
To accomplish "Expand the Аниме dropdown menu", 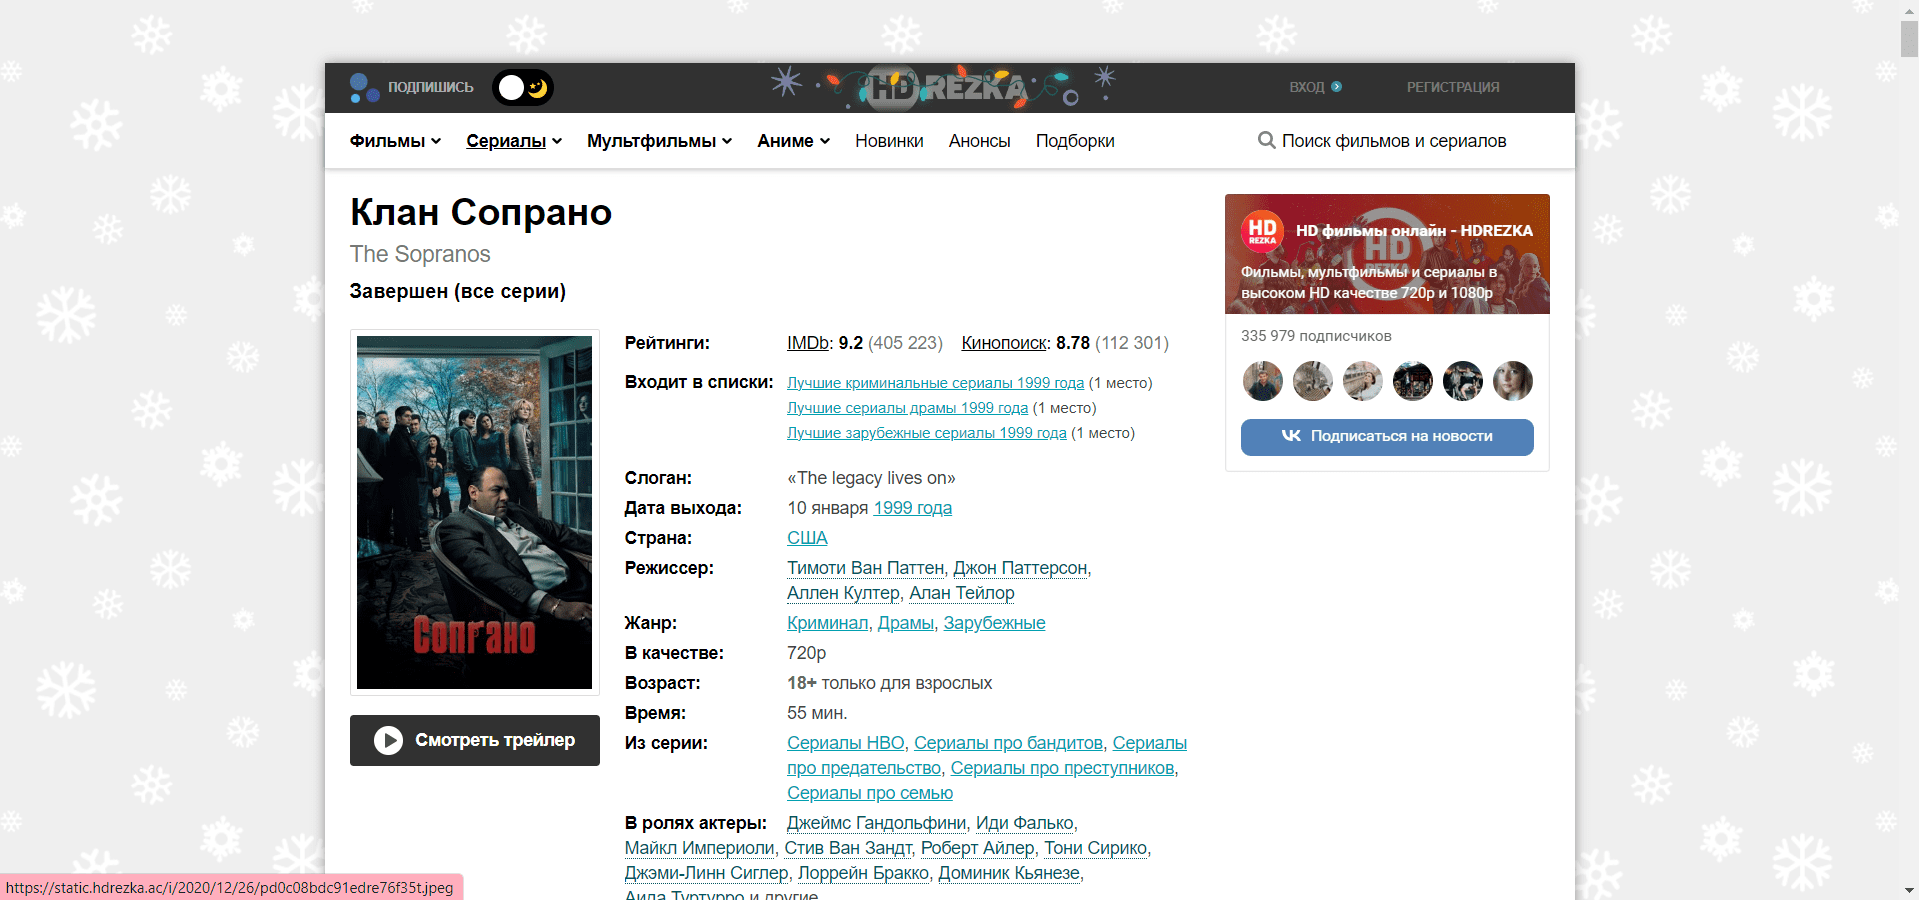I will point(794,141).
